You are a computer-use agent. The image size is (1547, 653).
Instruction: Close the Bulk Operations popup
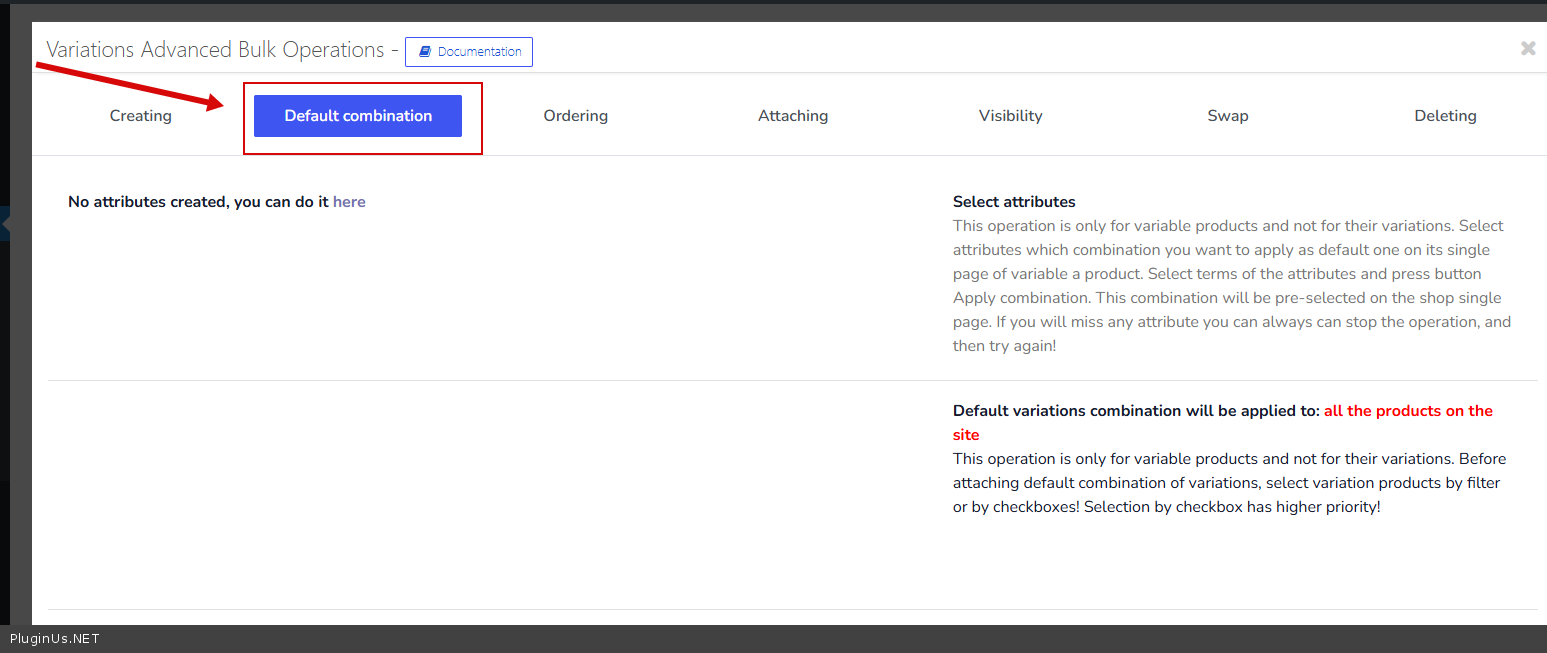click(1527, 48)
